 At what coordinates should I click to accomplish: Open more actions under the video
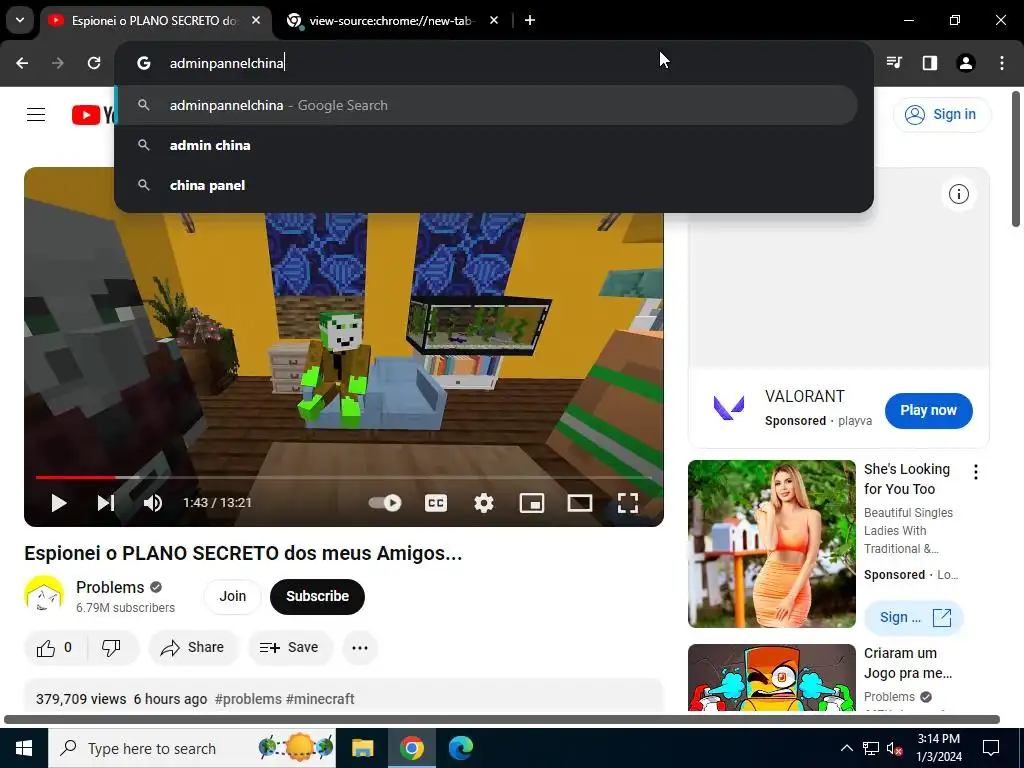pyautogui.click(x=360, y=648)
